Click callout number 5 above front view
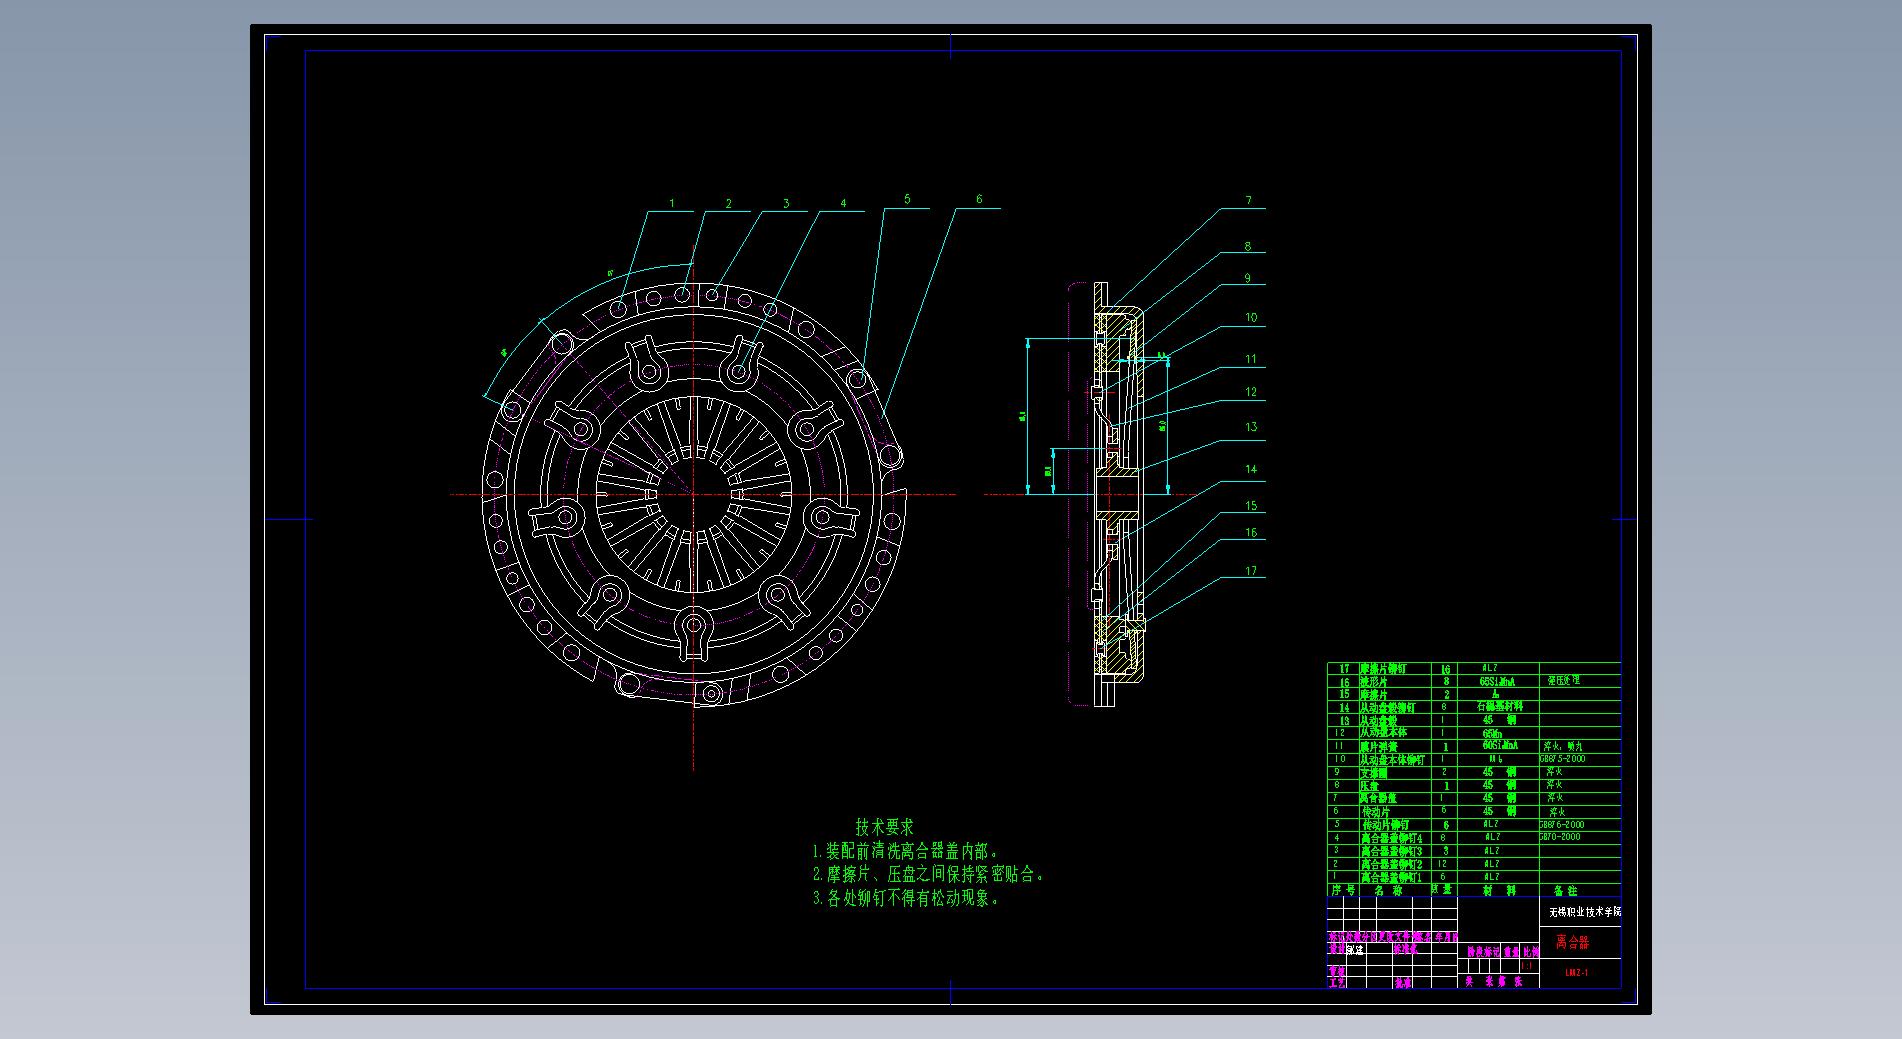This screenshot has height=1039, width=1902. coord(907,199)
